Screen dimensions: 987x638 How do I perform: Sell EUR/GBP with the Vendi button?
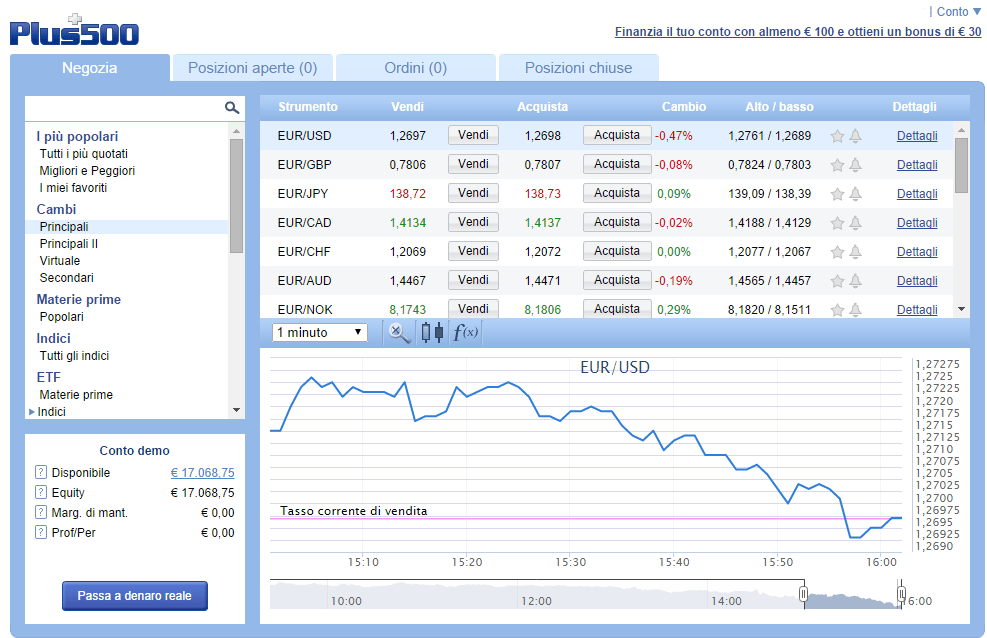pyautogui.click(x=473, y=164)
